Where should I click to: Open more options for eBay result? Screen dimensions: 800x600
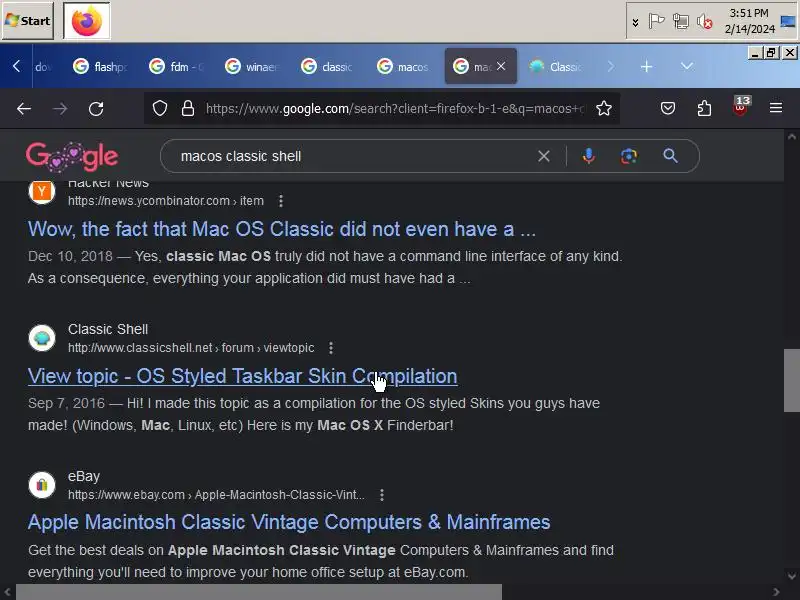(382, 495)
